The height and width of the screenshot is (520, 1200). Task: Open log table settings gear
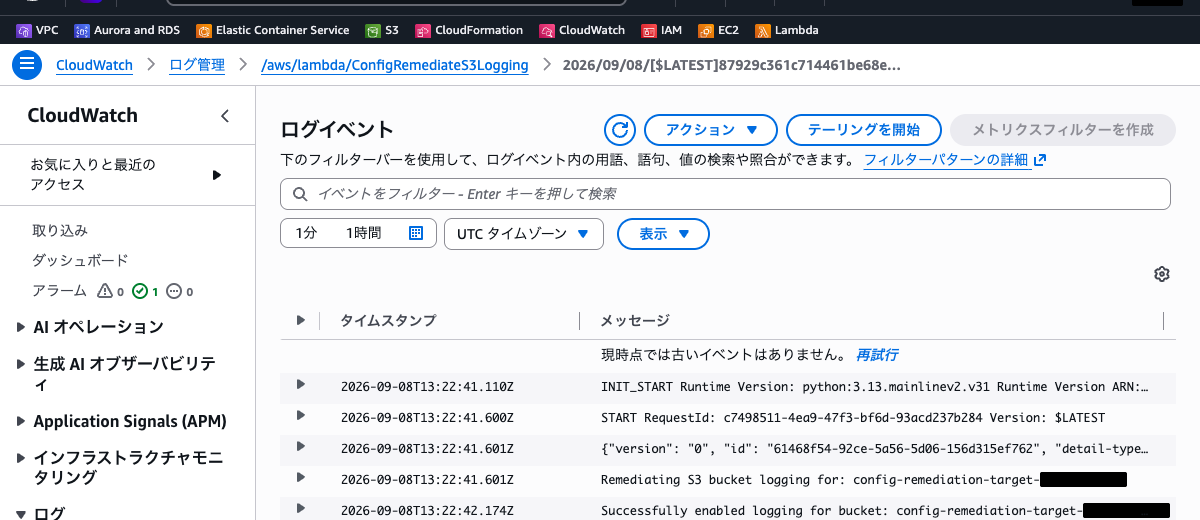coord(1162,274)
